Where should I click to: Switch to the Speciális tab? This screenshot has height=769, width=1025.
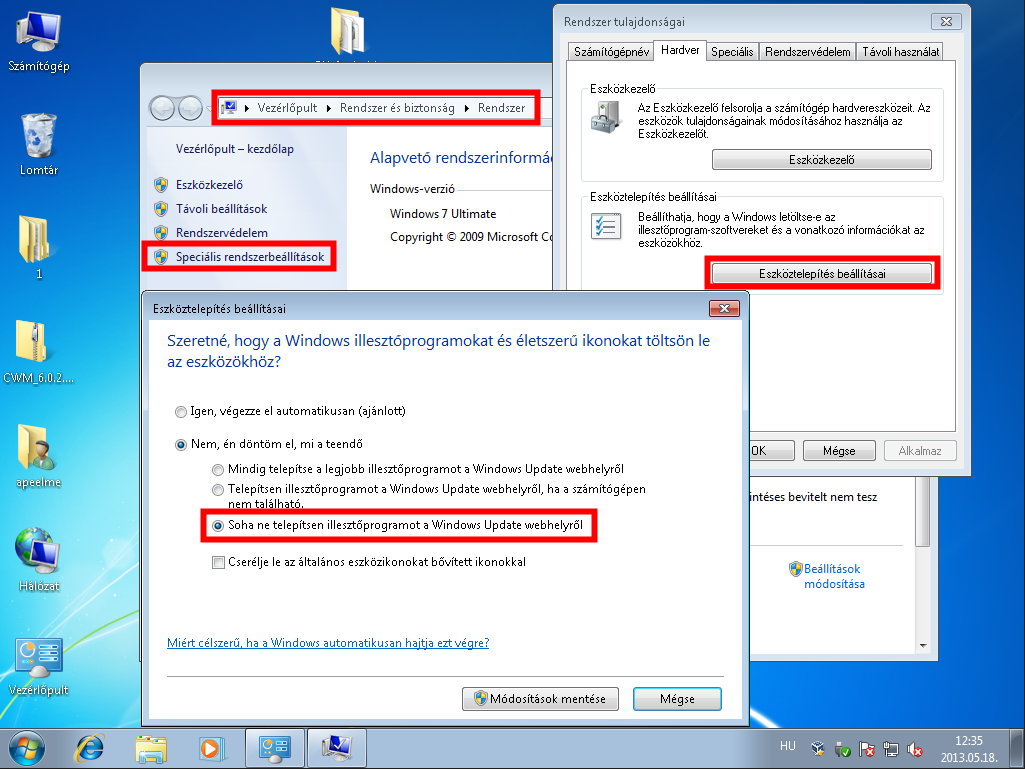[x=732, y=52]
